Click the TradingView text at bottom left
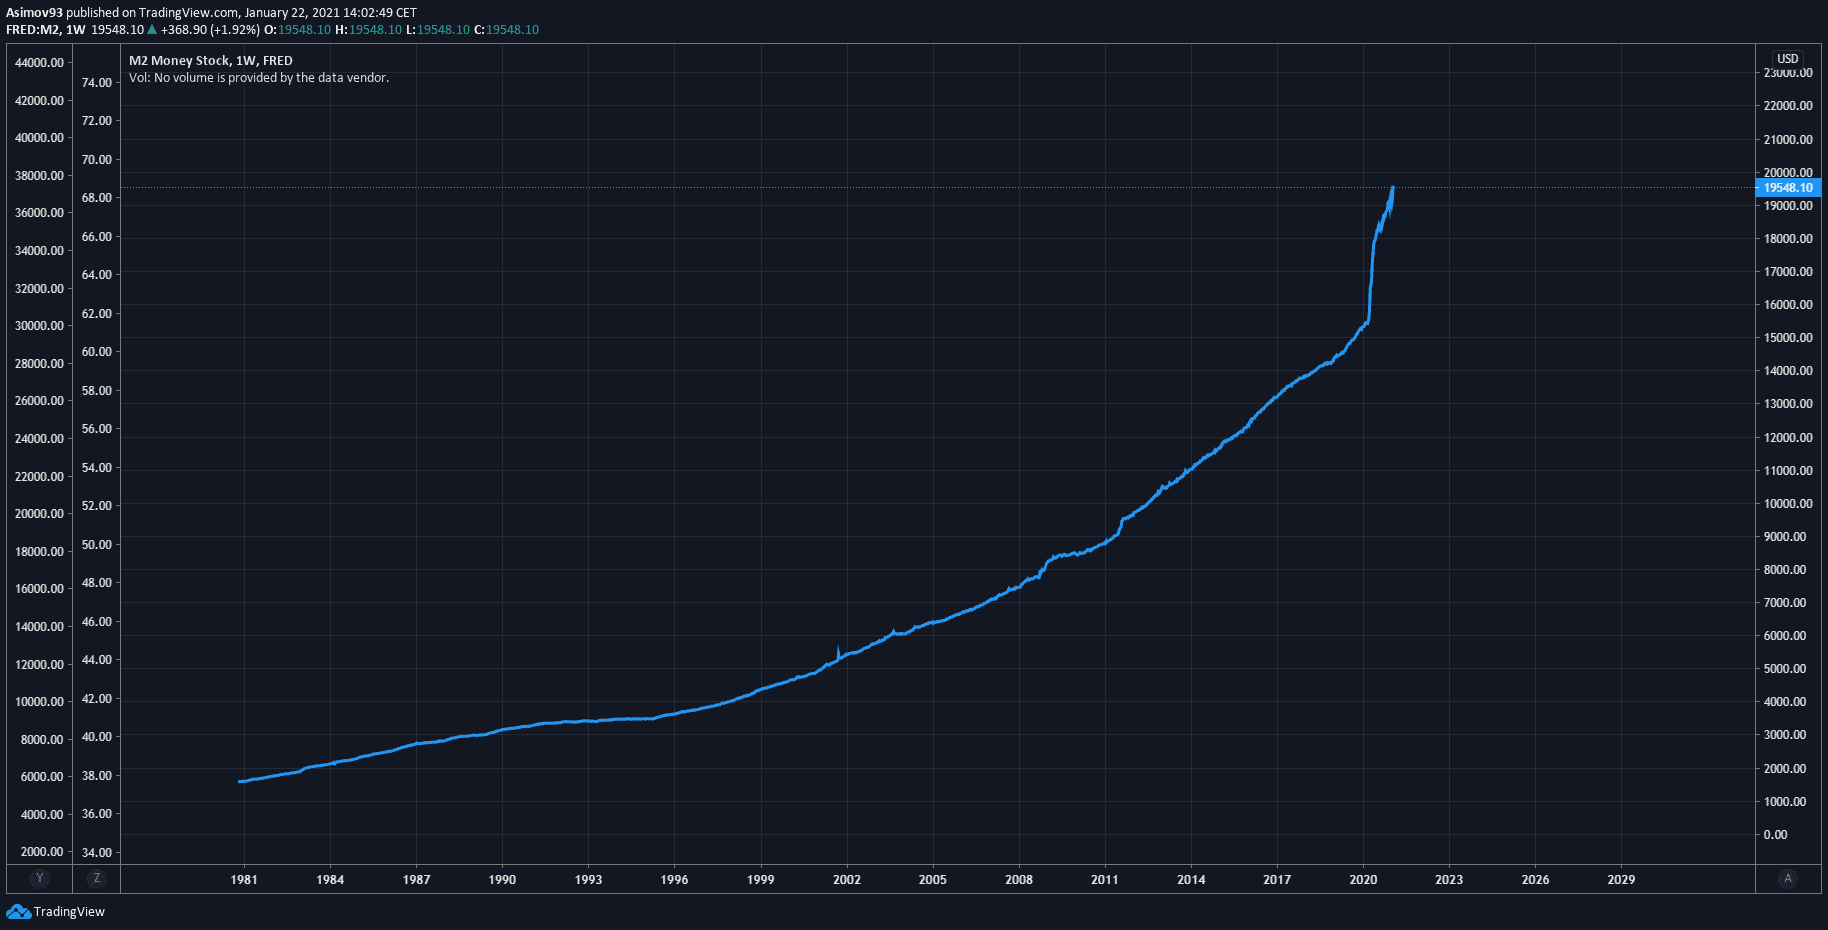The width and height of the screenshot is (1828, 930). (69, 911)
